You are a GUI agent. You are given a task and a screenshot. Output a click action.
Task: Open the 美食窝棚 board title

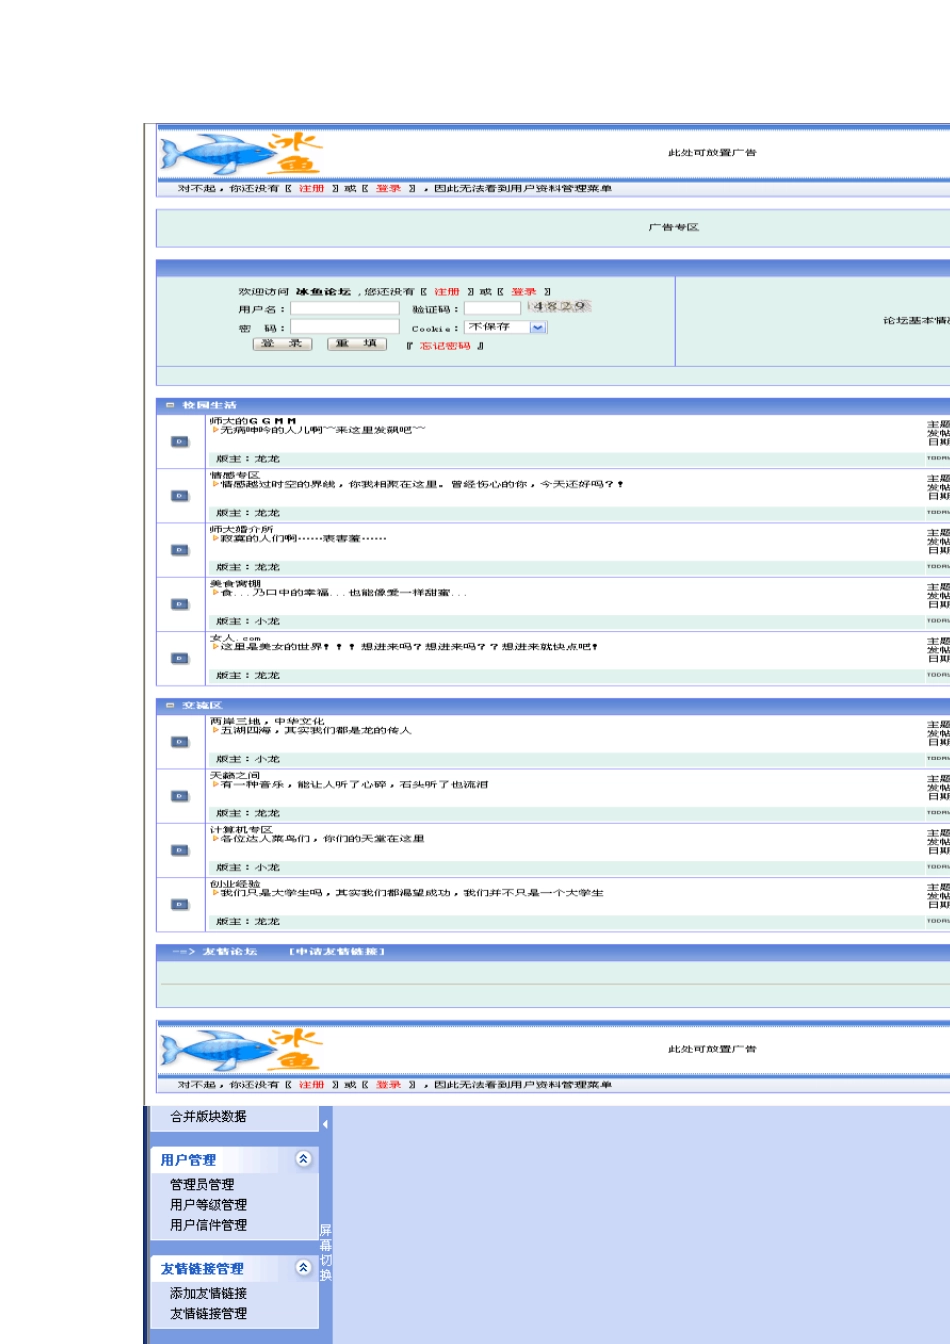coord(235,583)
